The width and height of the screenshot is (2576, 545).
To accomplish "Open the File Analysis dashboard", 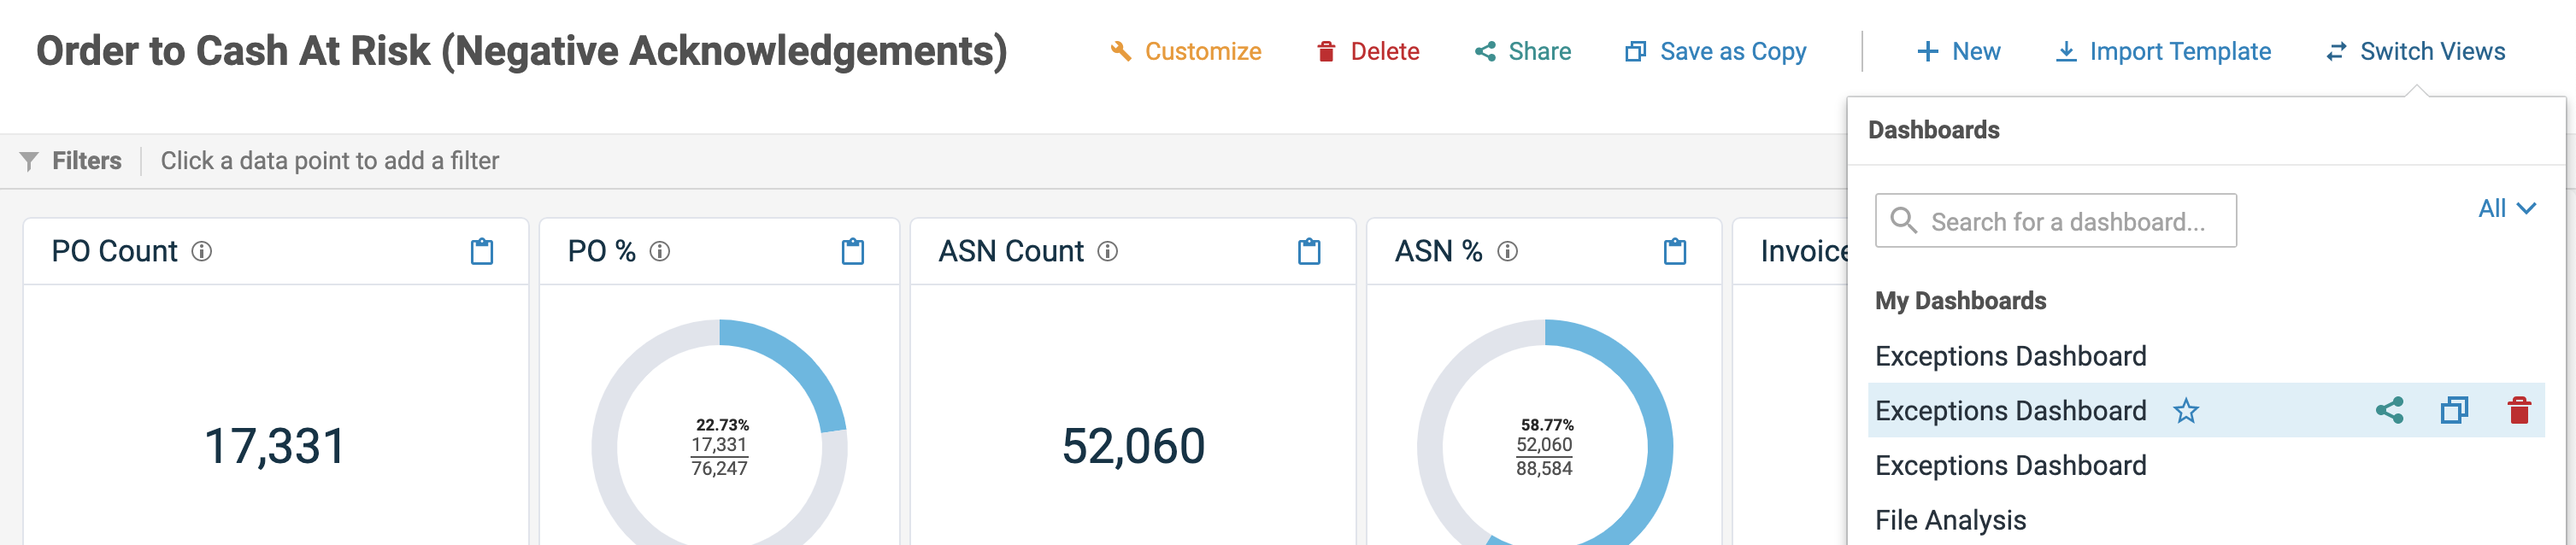I will click(x=1950, y=520).
